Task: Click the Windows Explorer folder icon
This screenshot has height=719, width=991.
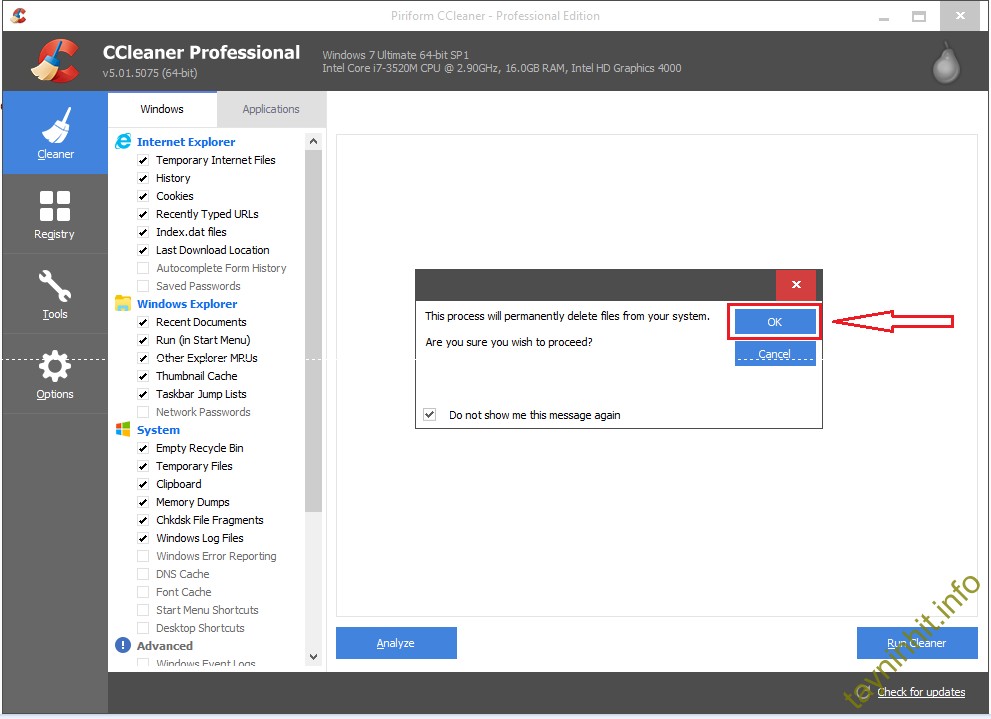Action: point(123,304)
